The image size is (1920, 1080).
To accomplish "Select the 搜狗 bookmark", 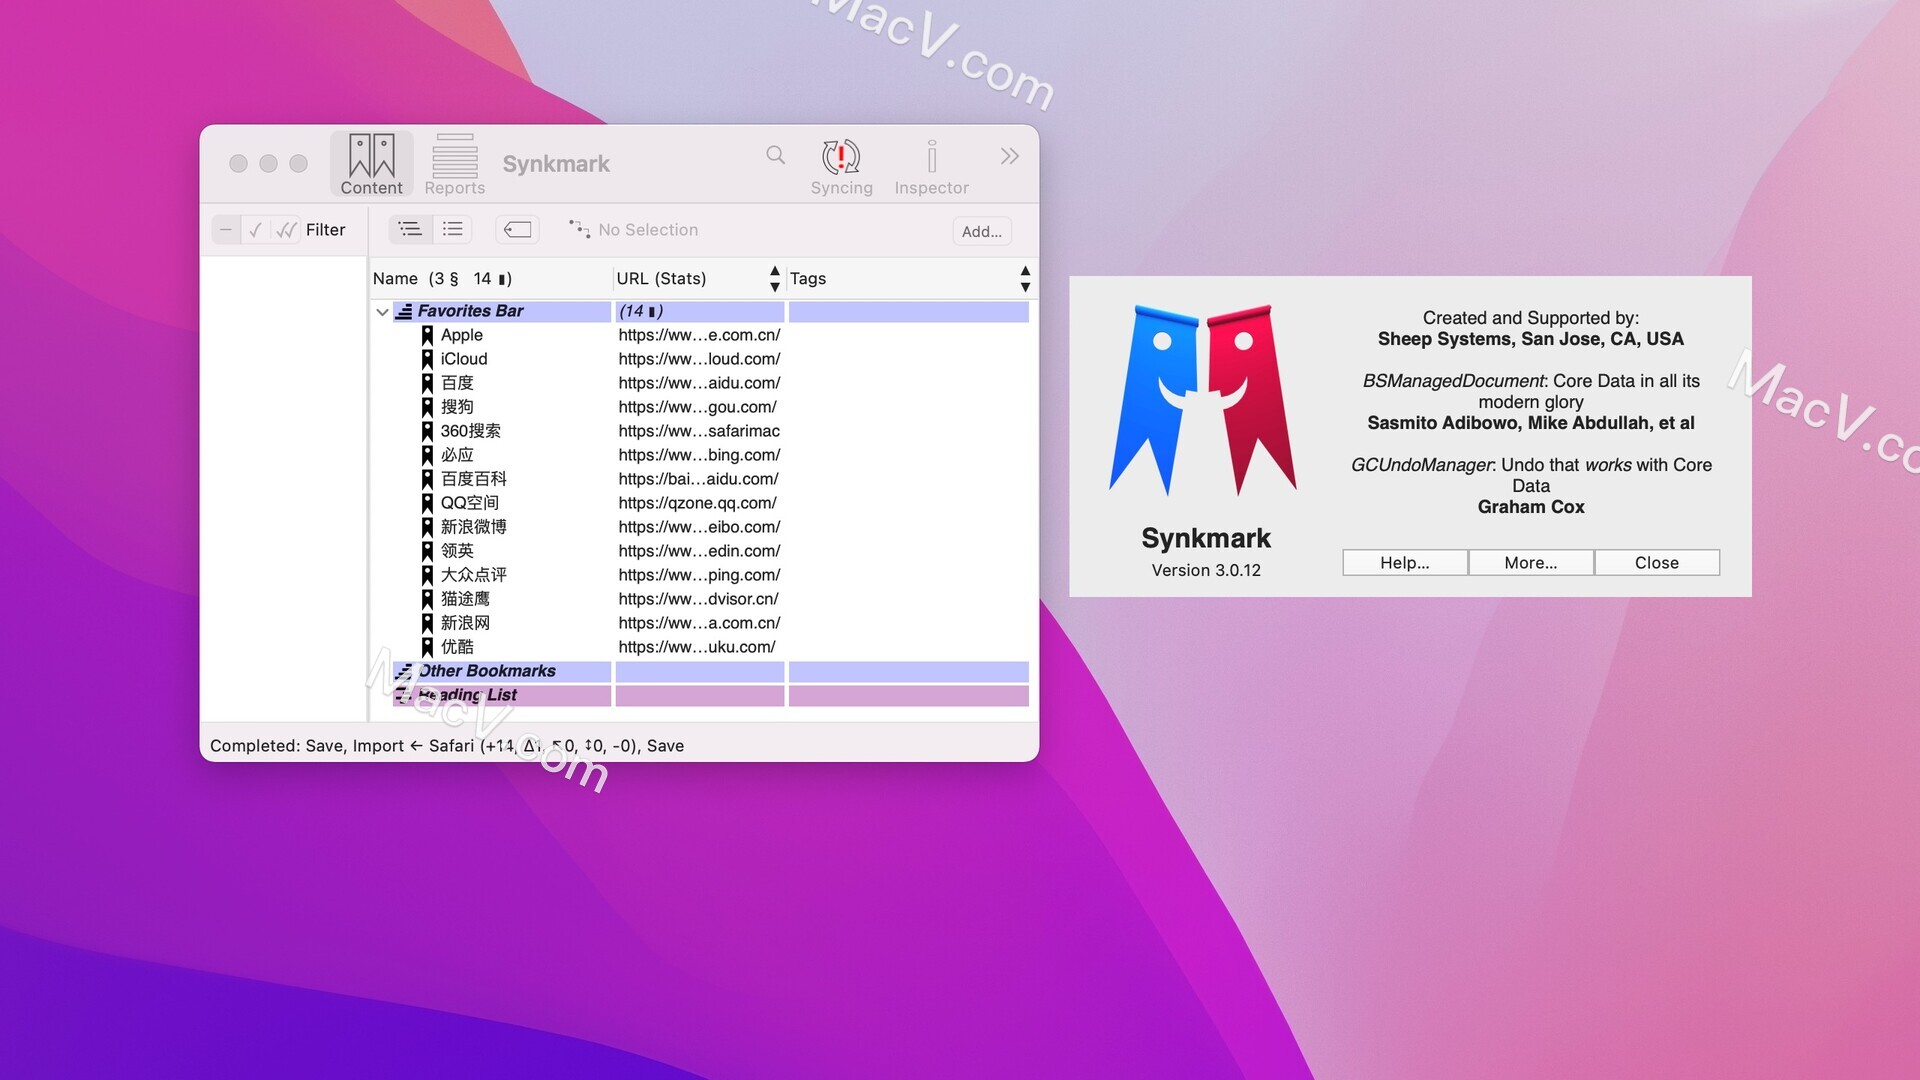I will coord(457,407).
